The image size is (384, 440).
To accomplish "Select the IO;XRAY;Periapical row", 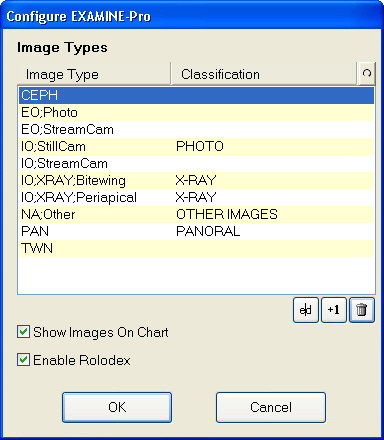I will [196, 197].
